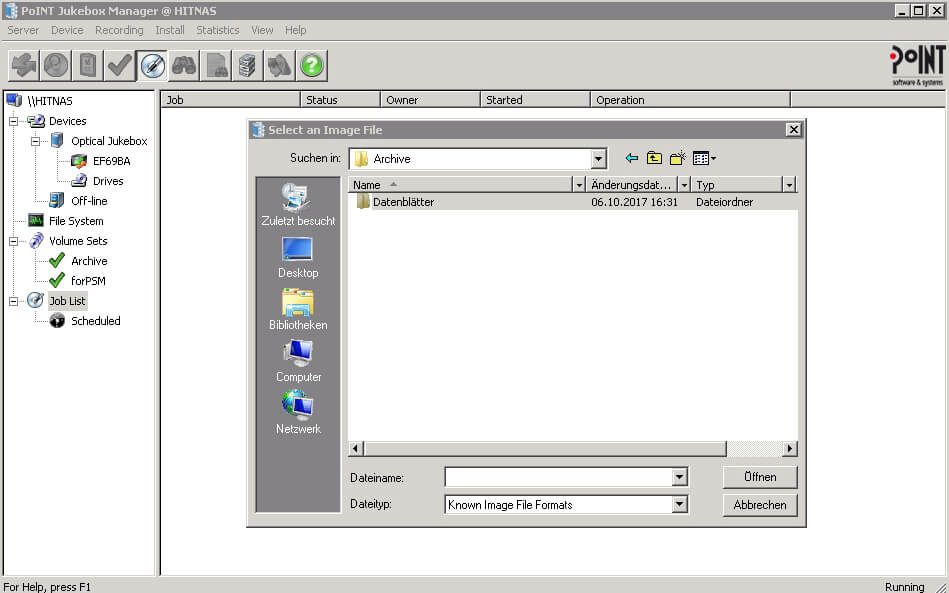Click the file list scroll right arrow
Image resolution: width=949 pixels, height=593 pixels.
789,448
